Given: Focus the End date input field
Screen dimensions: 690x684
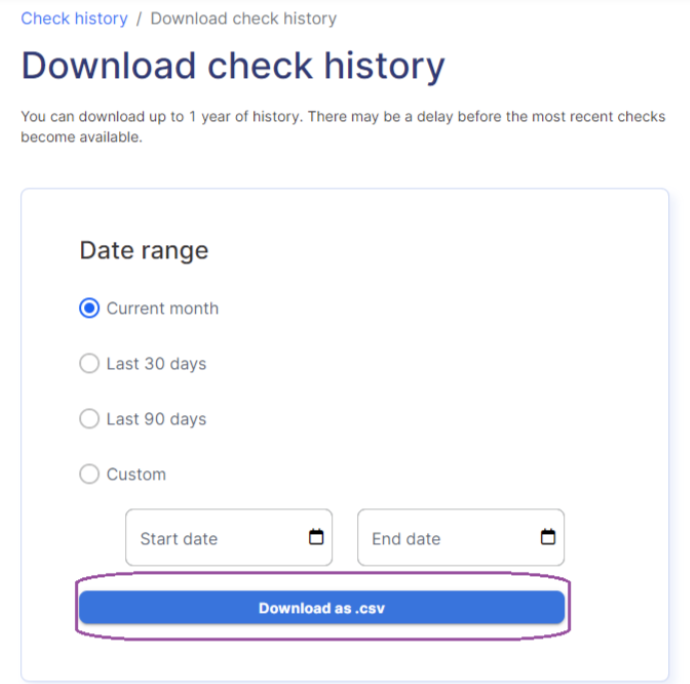Looking at the screenshot, I should point(461,537).
